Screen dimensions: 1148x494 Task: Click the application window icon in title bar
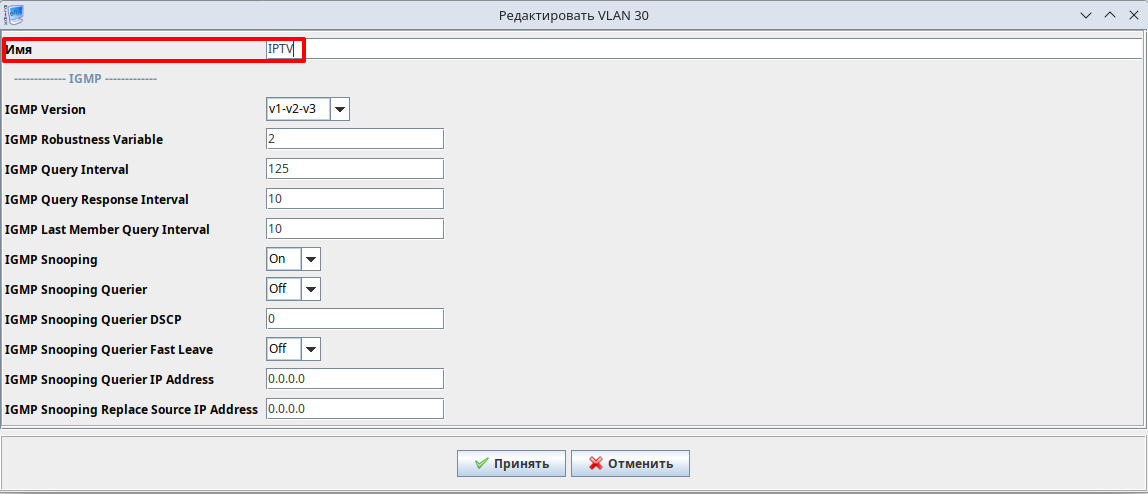point(14,14)
